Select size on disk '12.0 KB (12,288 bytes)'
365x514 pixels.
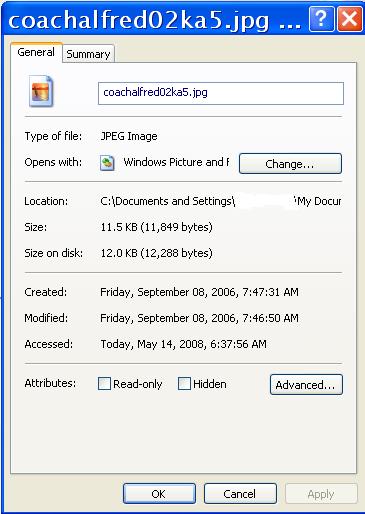156,253
